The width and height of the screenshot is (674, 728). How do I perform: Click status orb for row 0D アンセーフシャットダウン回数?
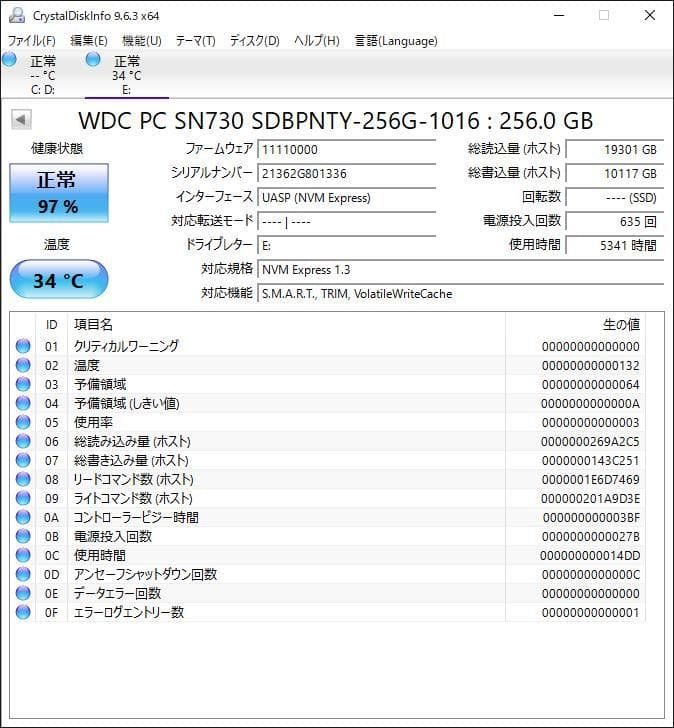coord(23,575)
